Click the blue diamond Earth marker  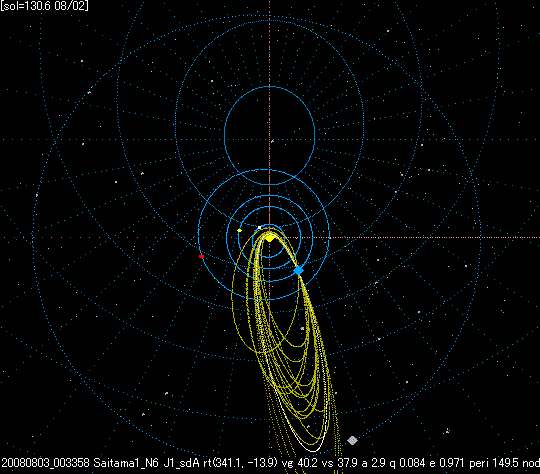tap(299, 270)
